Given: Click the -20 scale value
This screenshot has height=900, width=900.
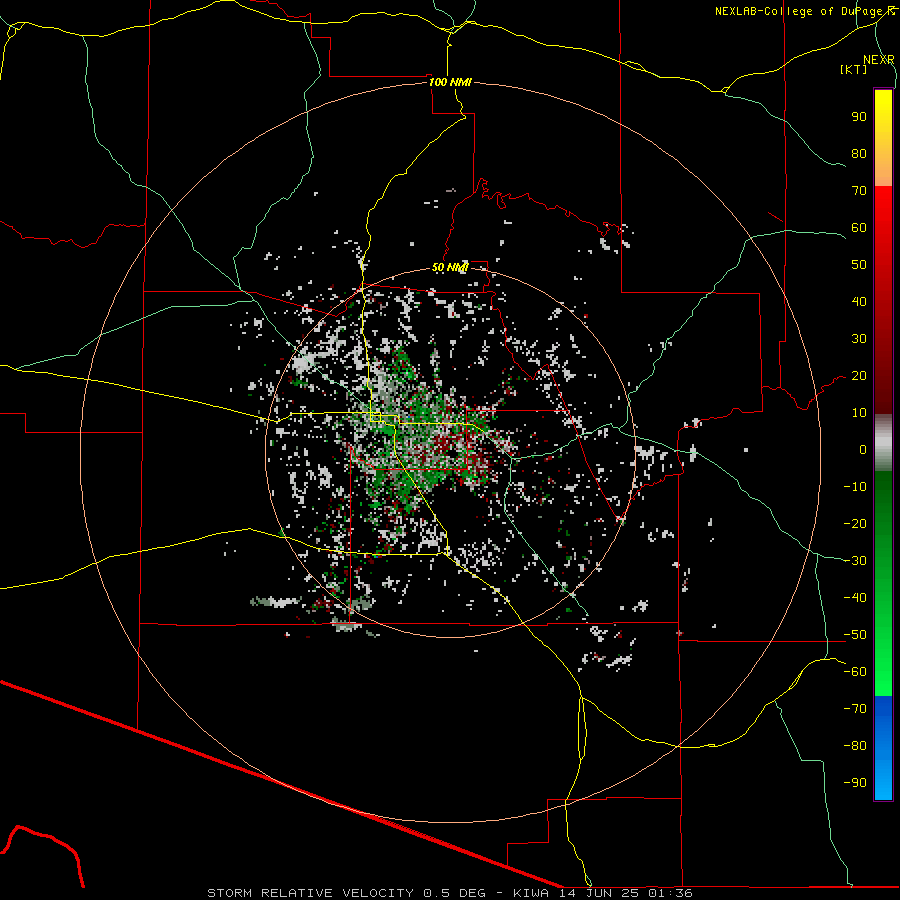Looking at the screenshot, I should click(855, 524).
